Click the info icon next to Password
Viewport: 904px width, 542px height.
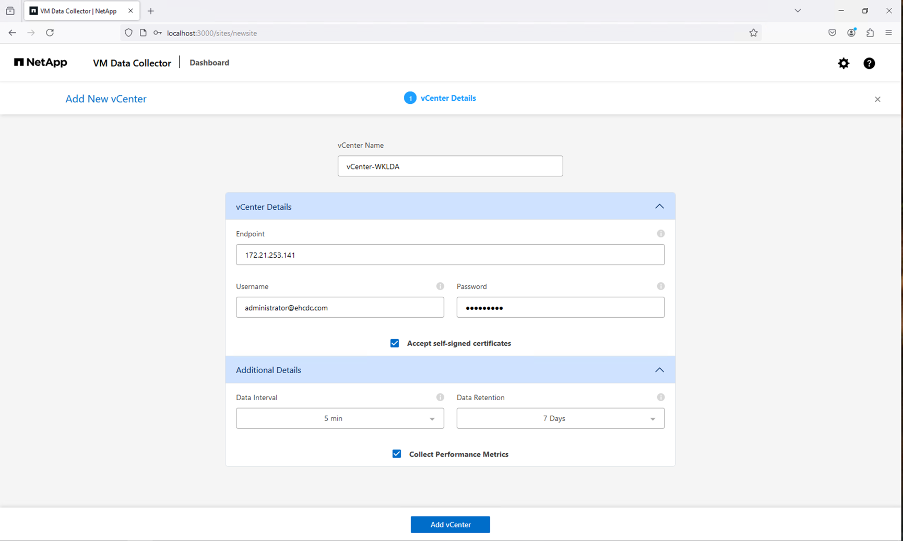pyautogui.click(x=660, y=286)
